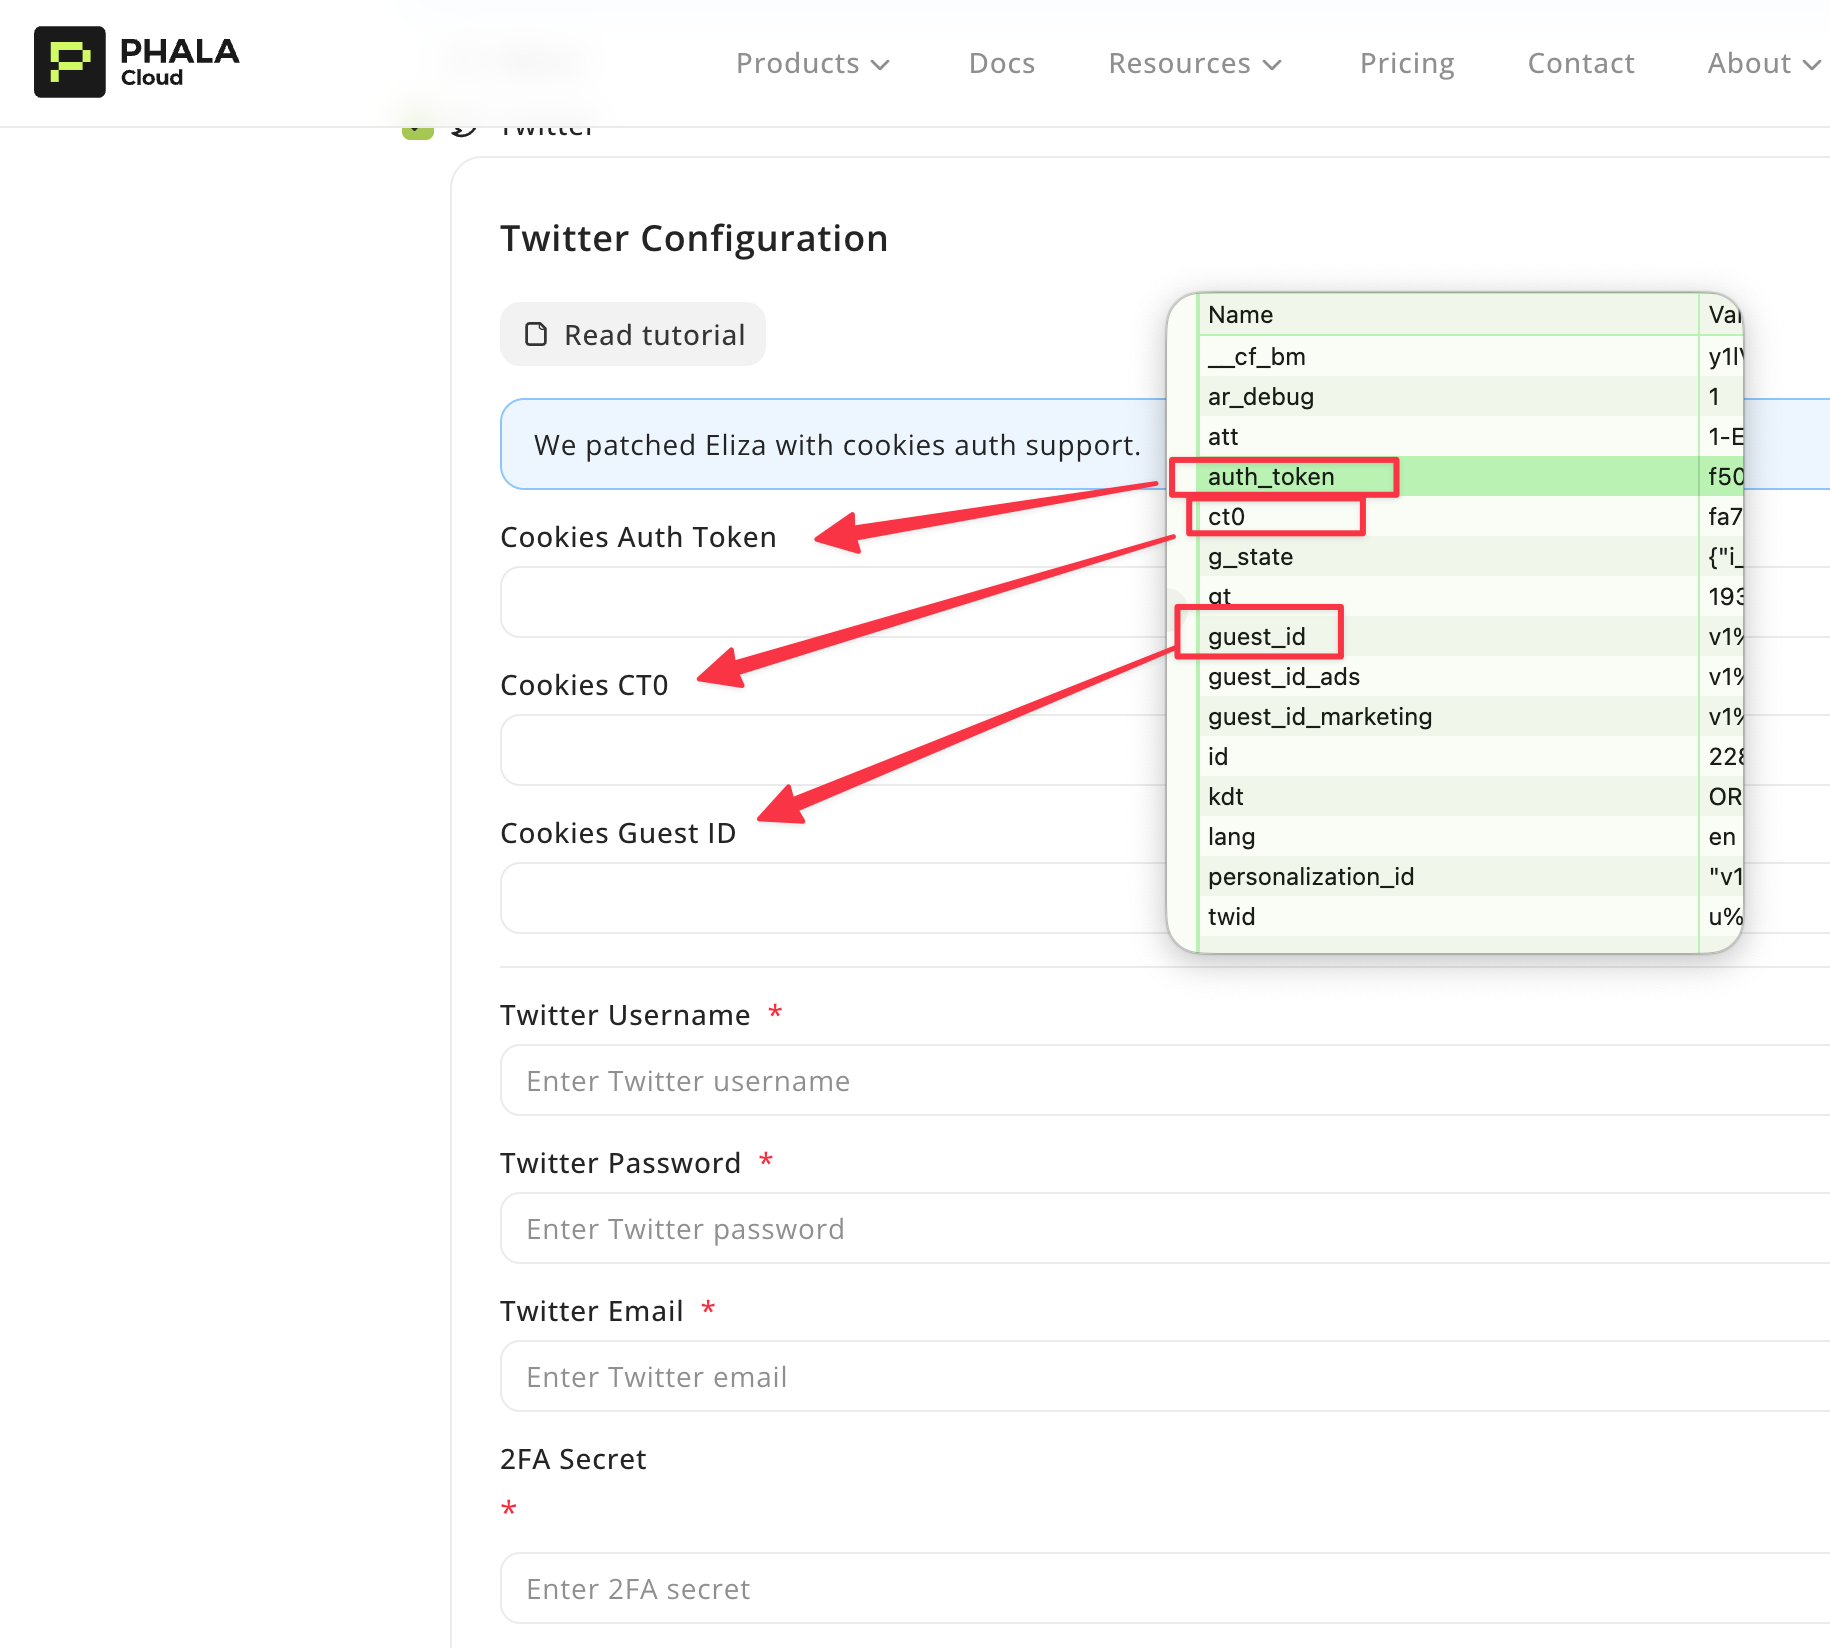
Task: Select the guest_id cookie row
Action: pos(1470,637)
